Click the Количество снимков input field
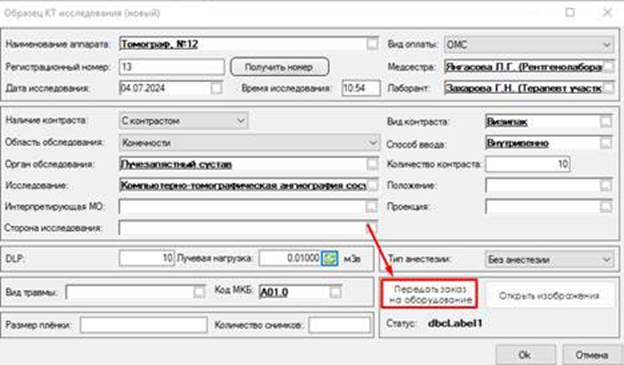 tap(339, 325)
